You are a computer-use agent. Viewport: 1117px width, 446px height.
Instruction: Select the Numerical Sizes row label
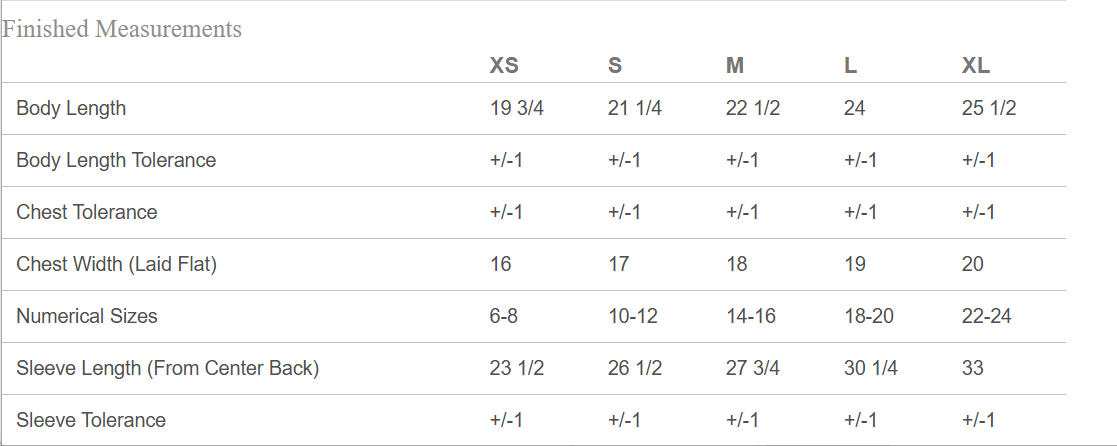[x=87, y=316]
